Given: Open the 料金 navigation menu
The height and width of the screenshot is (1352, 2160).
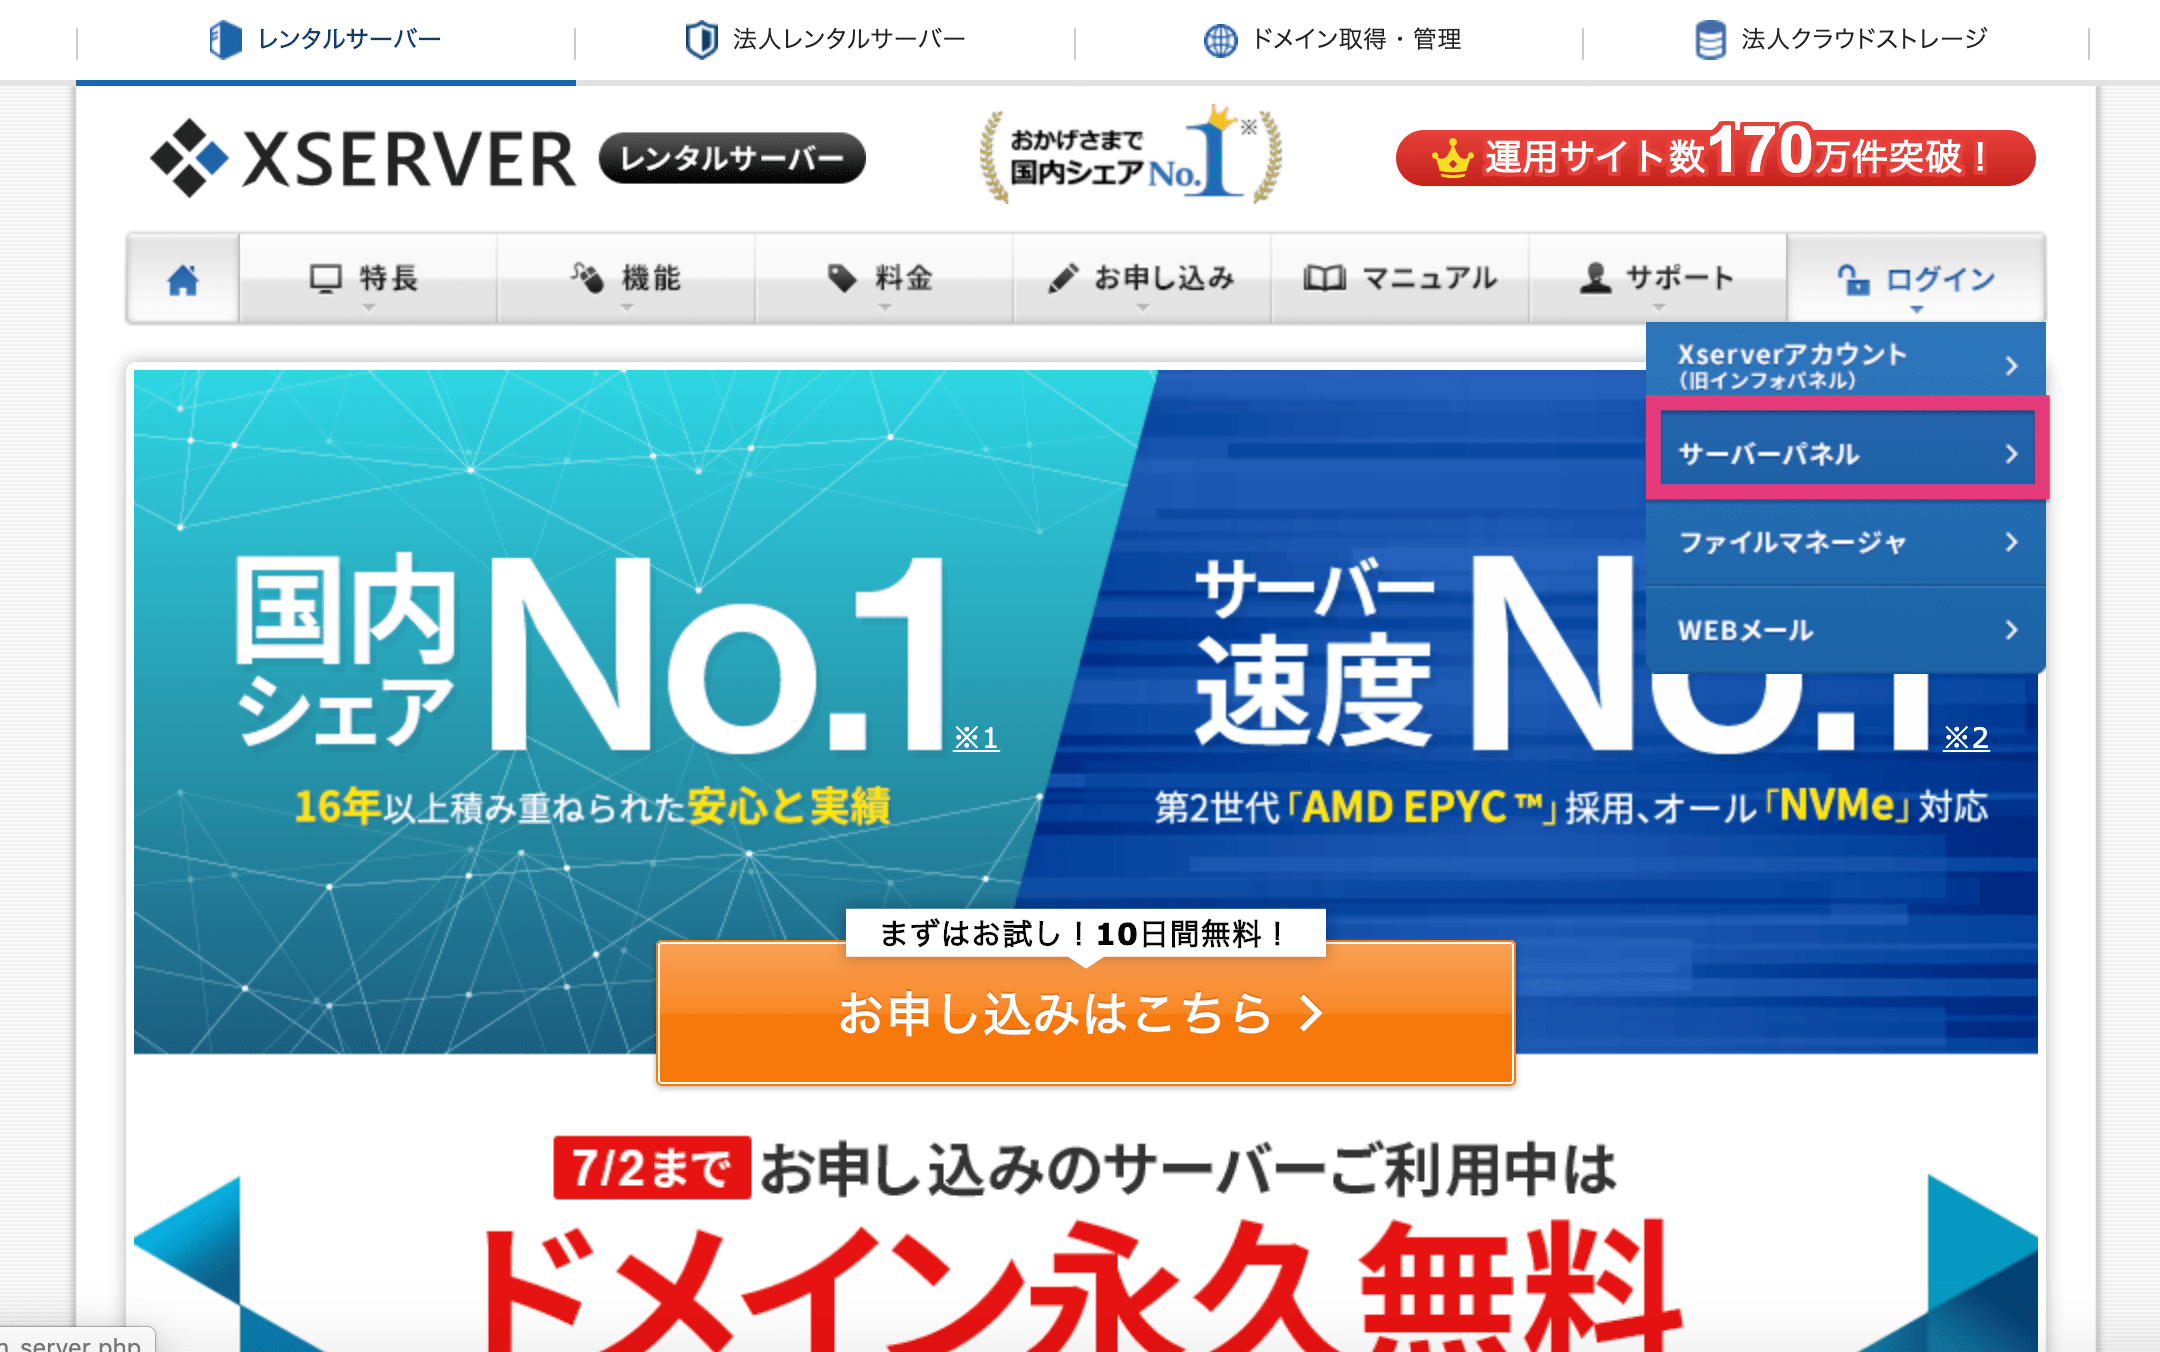Looking at the screenshot, I should click(884, 279).
